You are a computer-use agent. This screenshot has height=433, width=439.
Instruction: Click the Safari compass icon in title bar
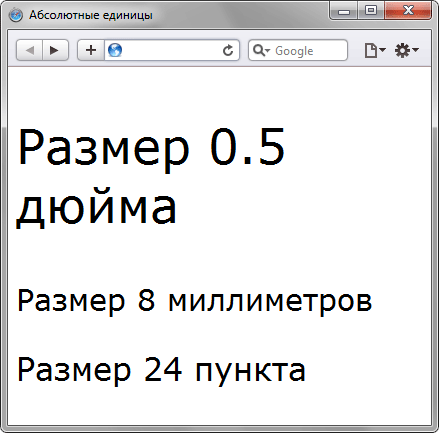tap(16, 15)
